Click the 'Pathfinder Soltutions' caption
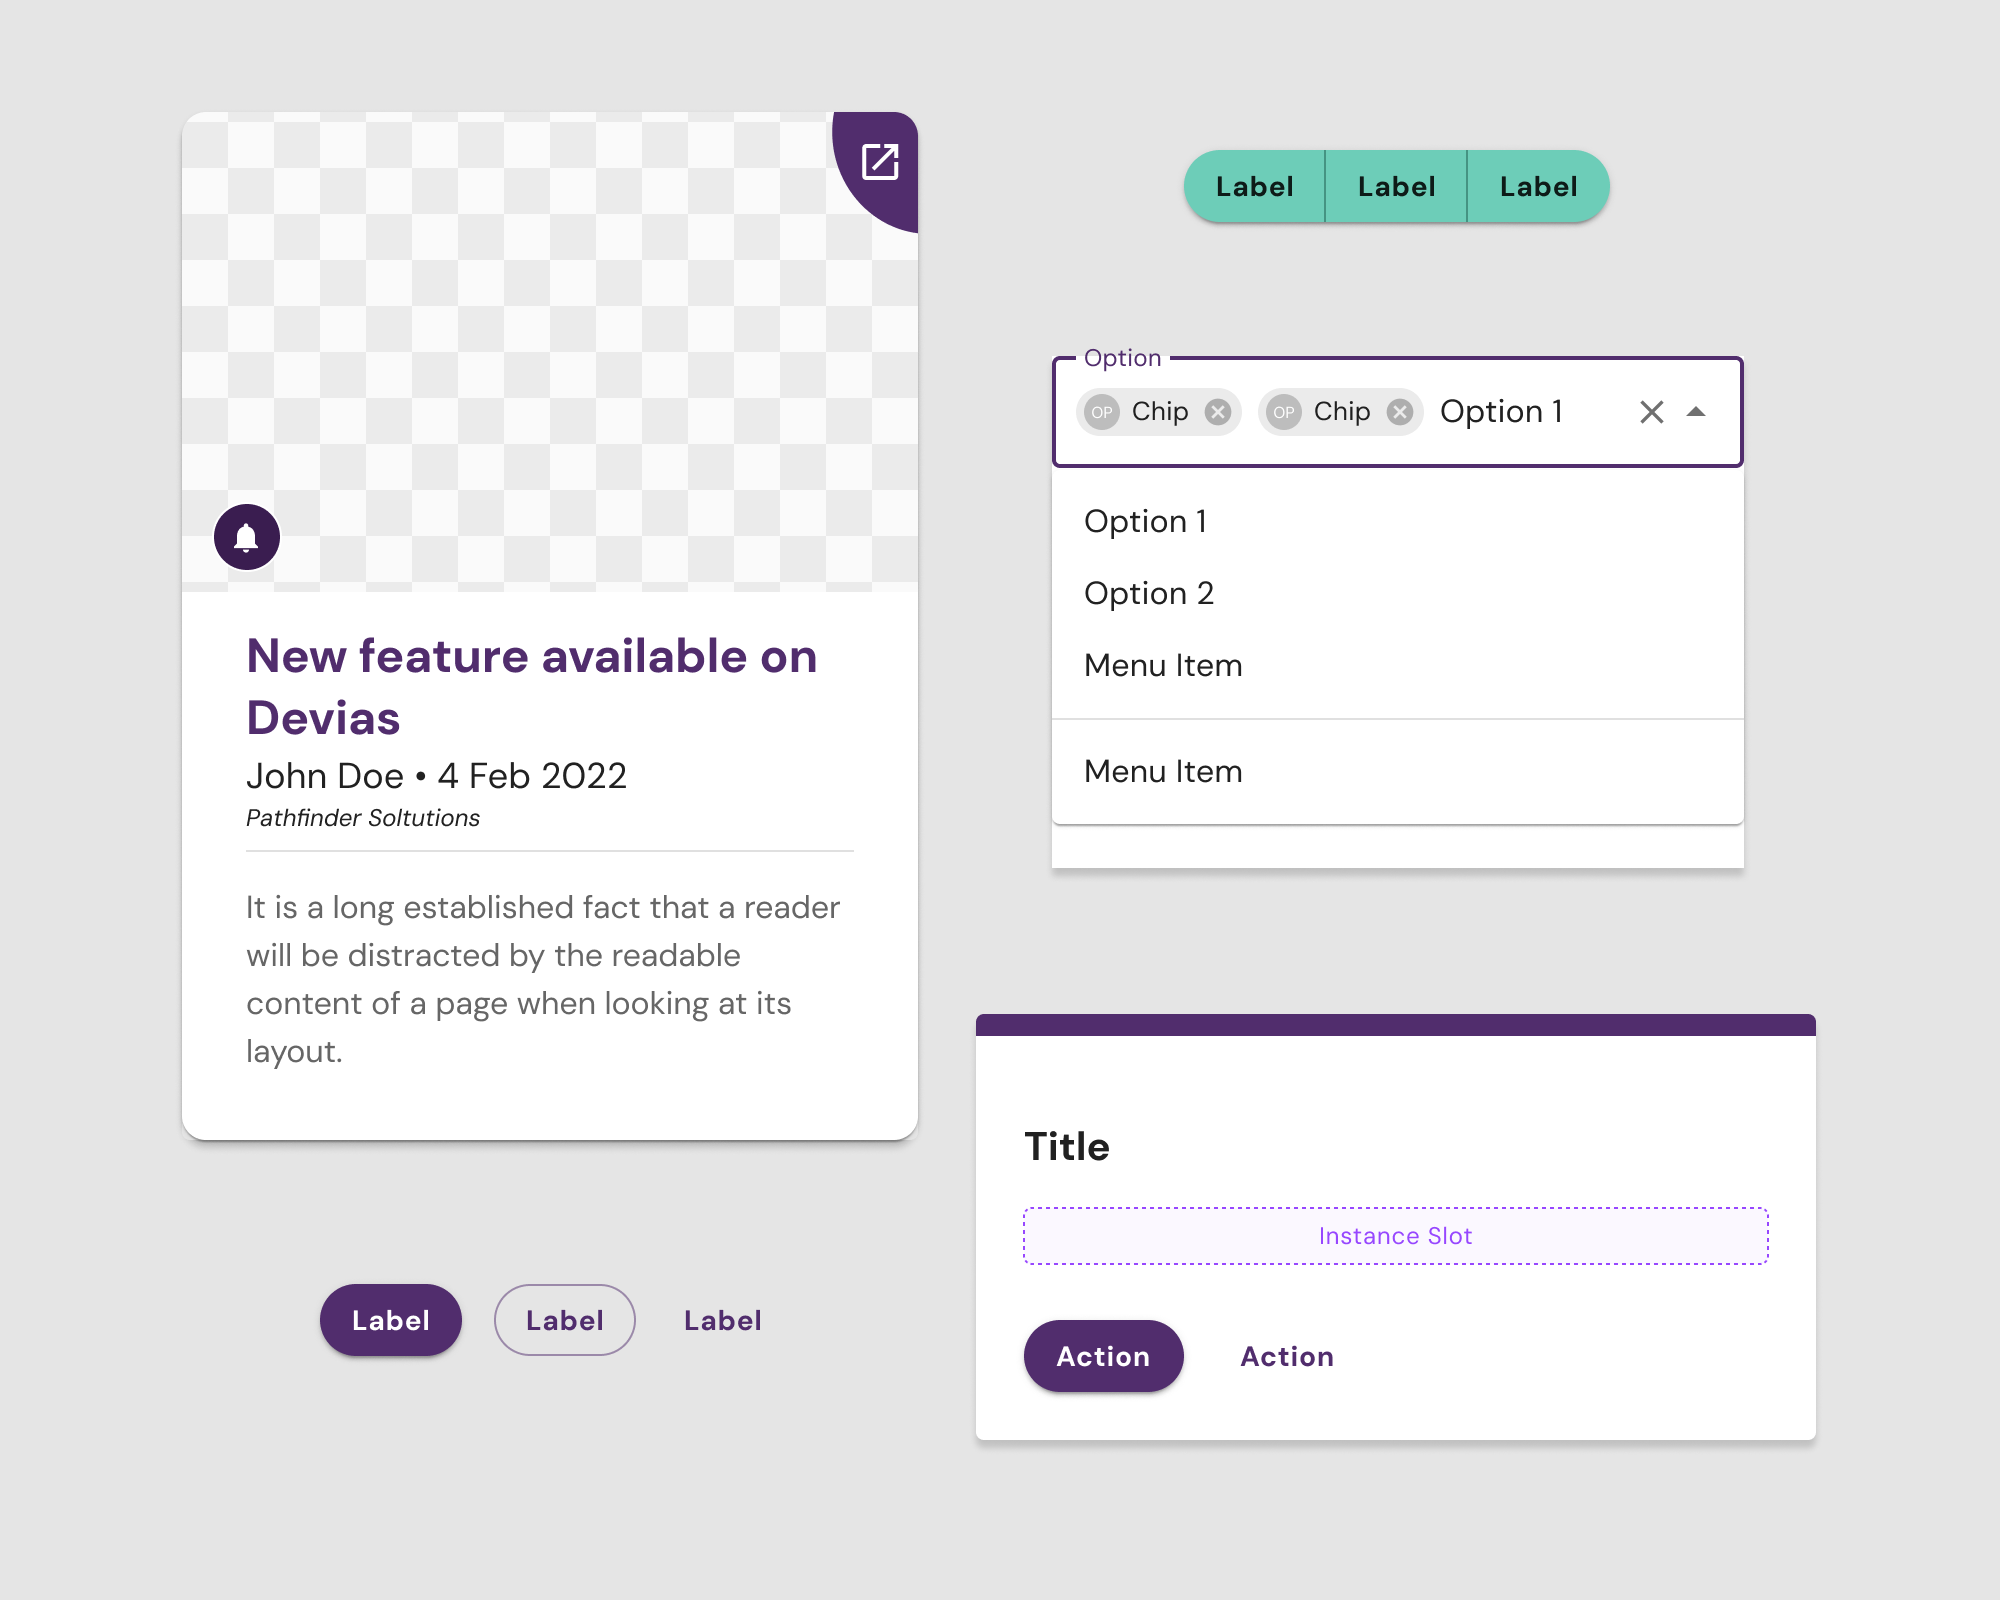Image resolution: width=2000 pixels, height=1600 pixels. click(363, 818)
